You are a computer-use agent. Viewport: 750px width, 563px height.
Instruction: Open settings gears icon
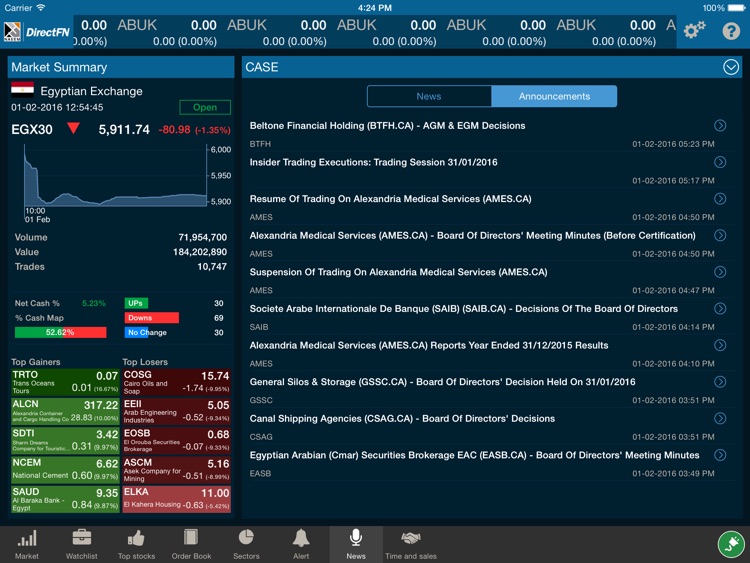tap(694, 31)
